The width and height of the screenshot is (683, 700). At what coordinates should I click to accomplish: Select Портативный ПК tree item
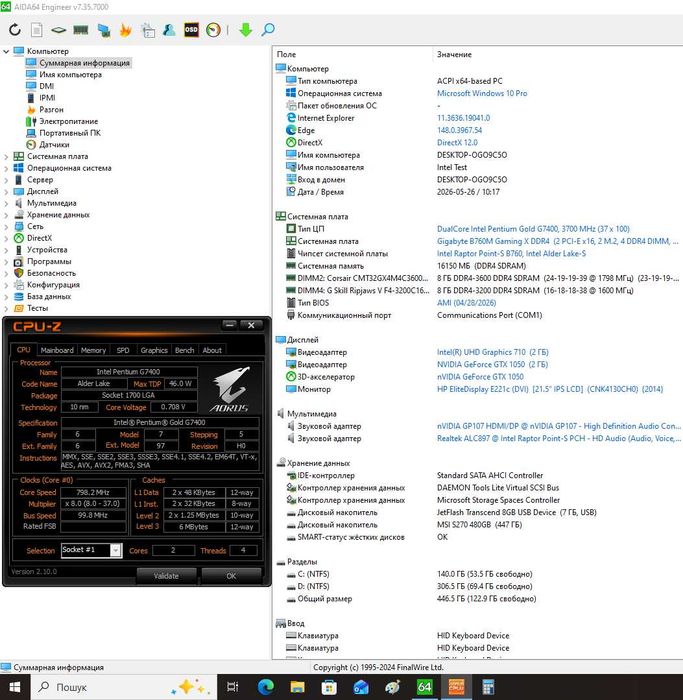coord(70,133)
